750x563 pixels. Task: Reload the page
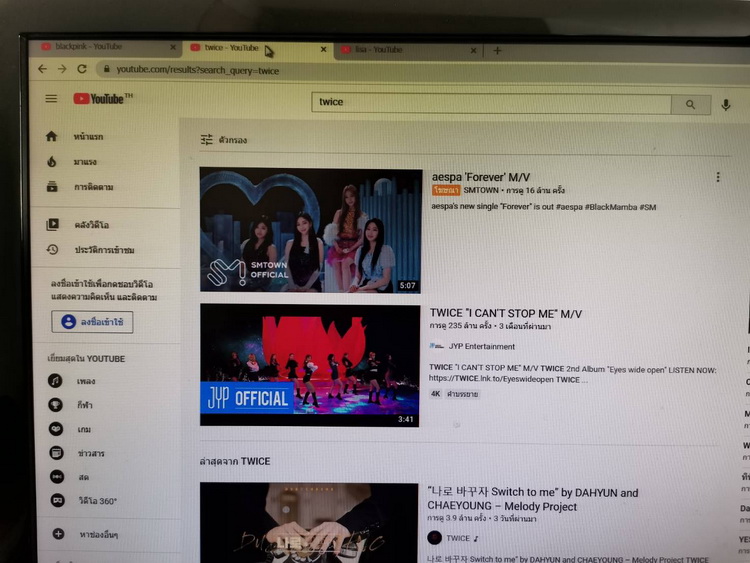[x=82, y=69]
